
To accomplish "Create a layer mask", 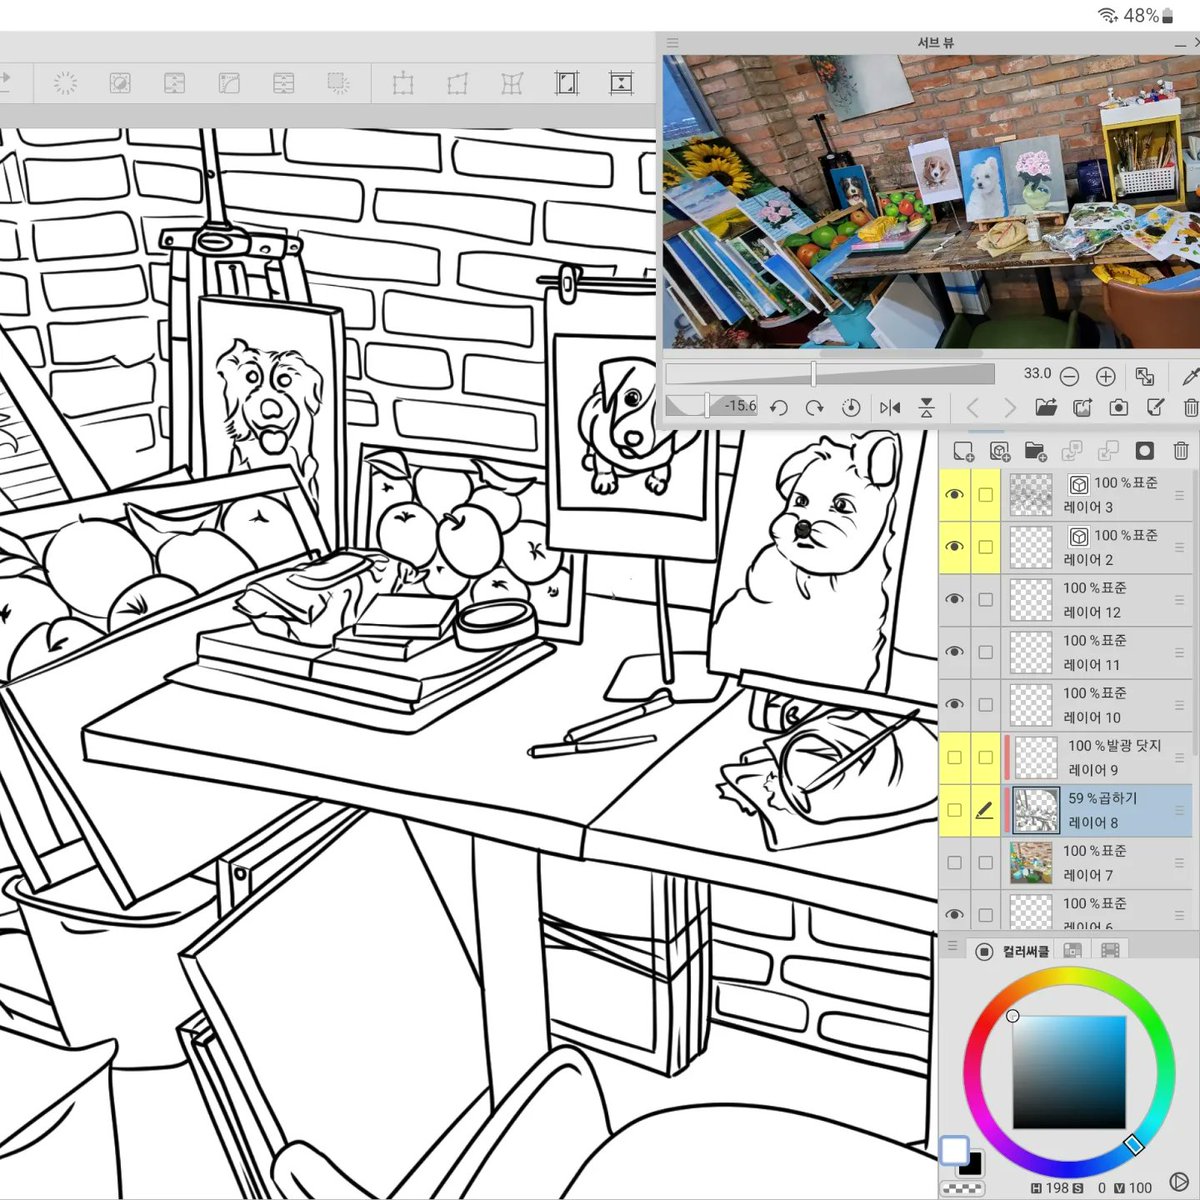I will pos(1145,451).
